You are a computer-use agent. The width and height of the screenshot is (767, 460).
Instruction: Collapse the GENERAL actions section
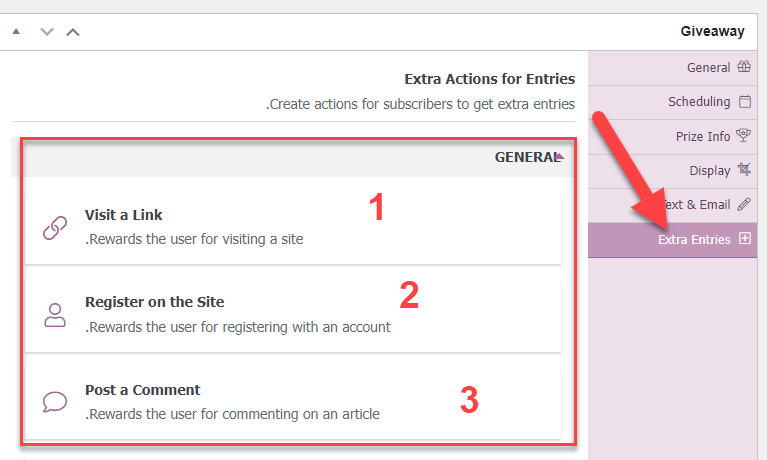point(559,157)
